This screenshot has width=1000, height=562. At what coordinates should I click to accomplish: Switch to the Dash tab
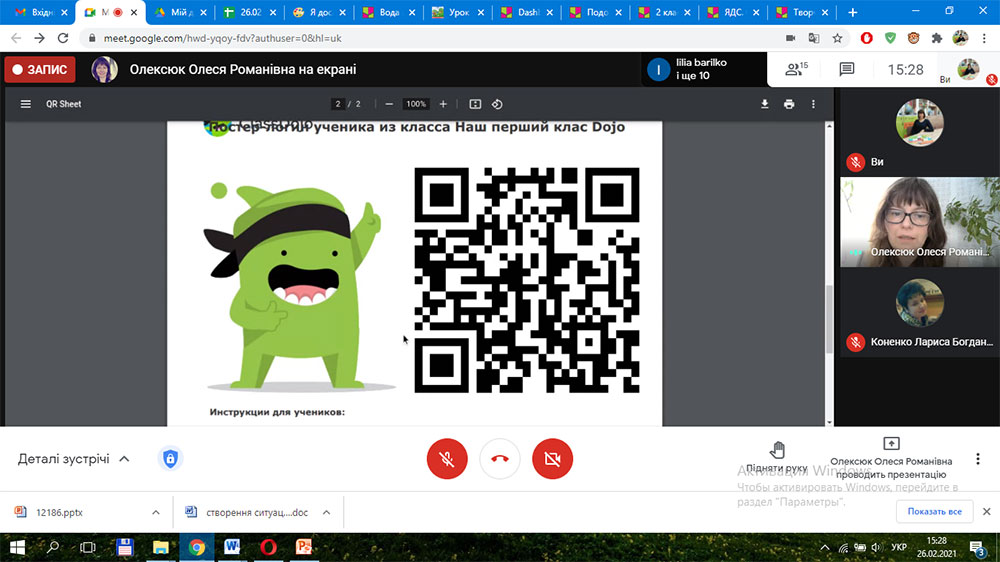click(527, 12)
